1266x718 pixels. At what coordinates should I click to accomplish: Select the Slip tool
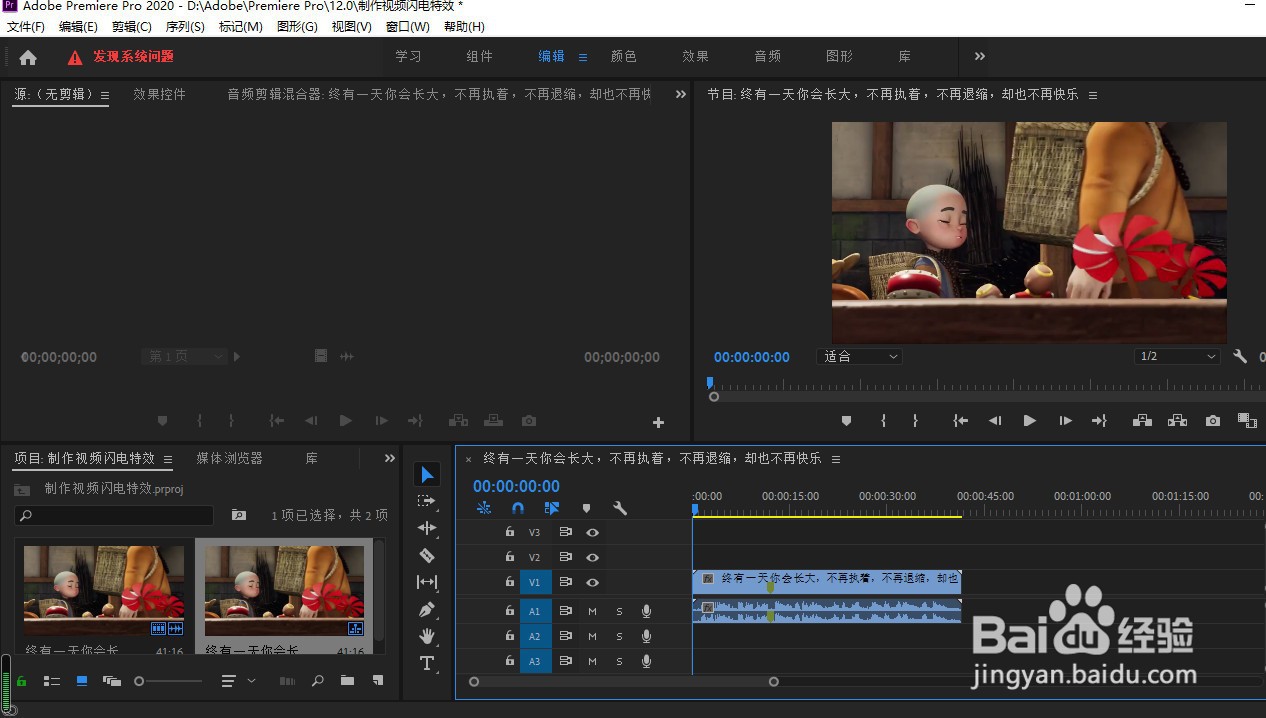click(427, 582)
